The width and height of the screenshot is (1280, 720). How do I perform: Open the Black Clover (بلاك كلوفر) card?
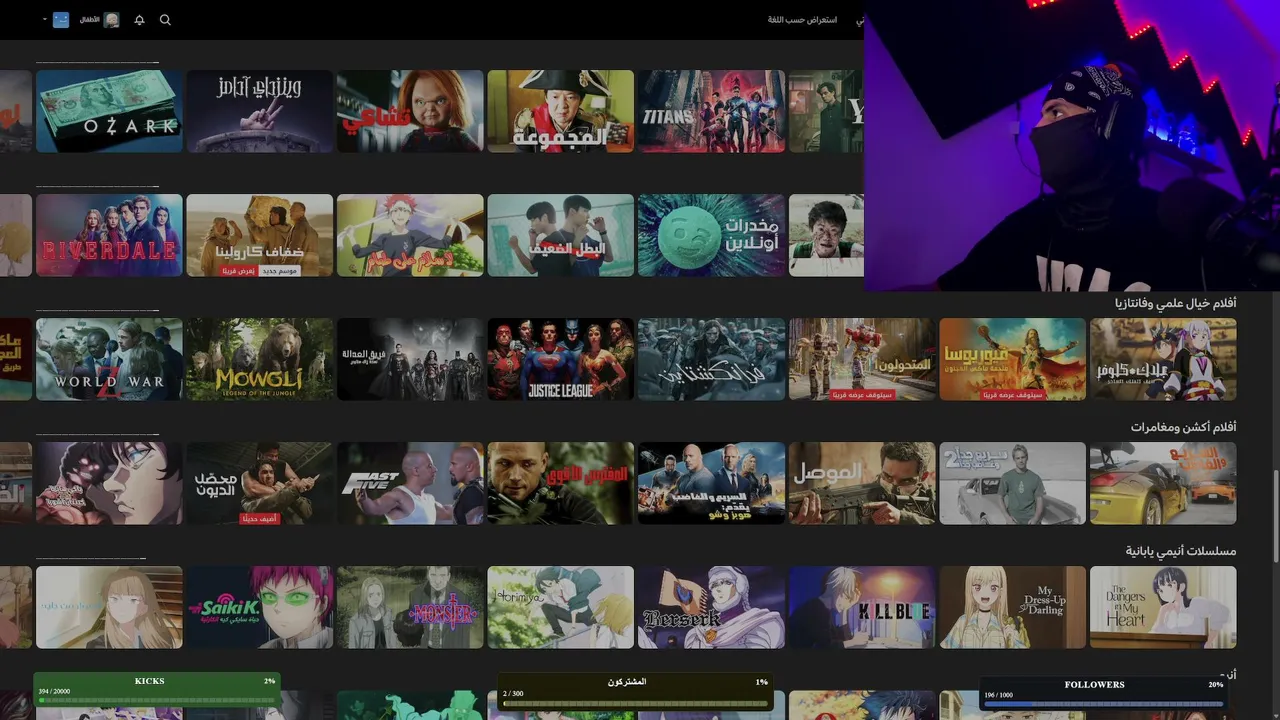pos(1163,359)
